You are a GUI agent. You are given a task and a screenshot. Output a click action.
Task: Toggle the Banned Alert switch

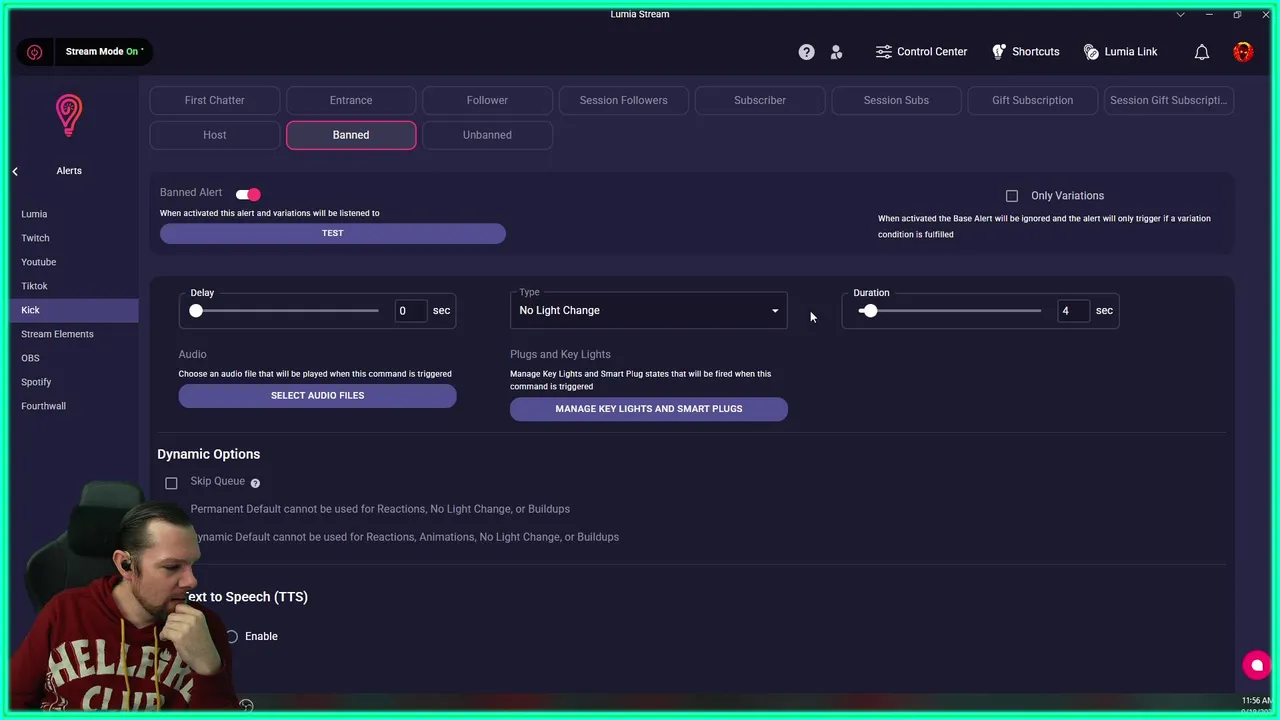[x=248, y=195]
